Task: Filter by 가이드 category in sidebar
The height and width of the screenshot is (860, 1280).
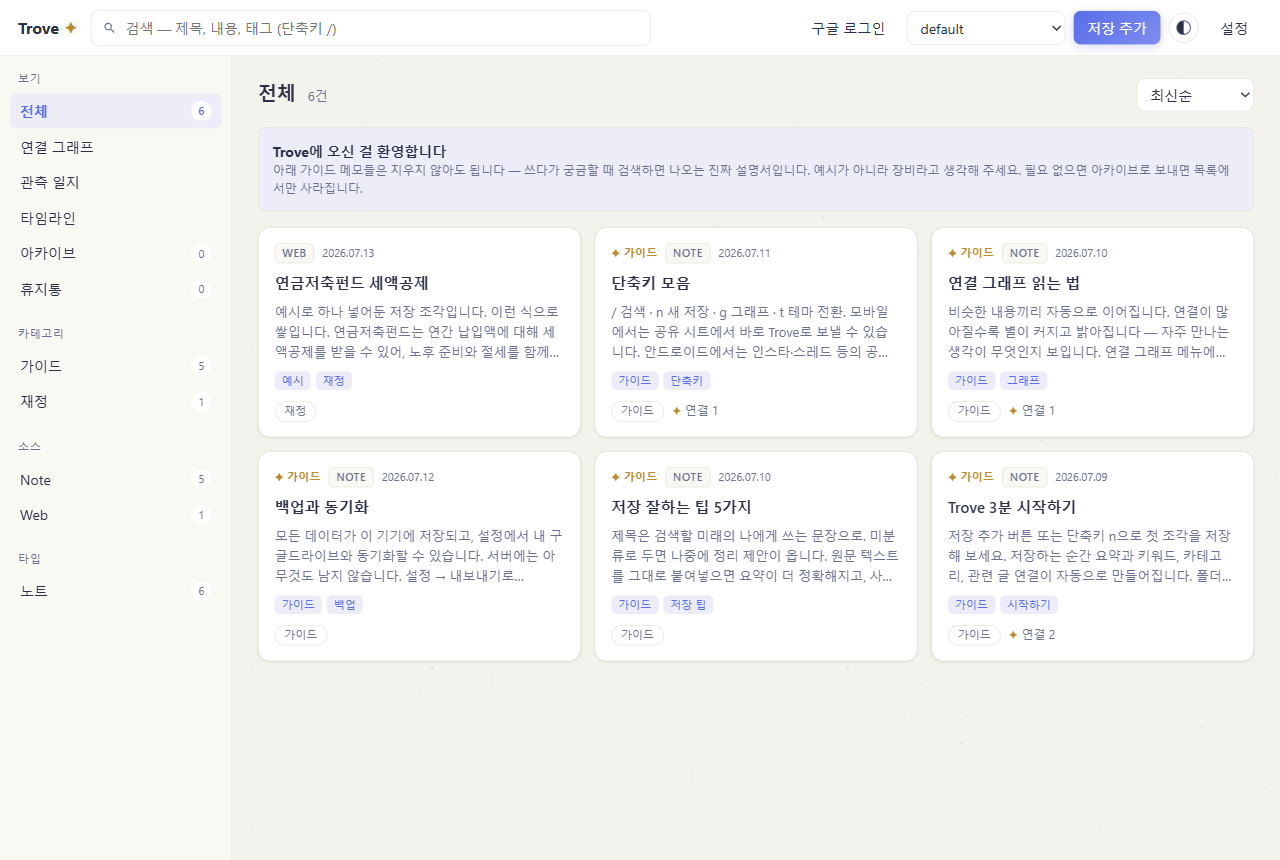Action: (x=116, y=366)
